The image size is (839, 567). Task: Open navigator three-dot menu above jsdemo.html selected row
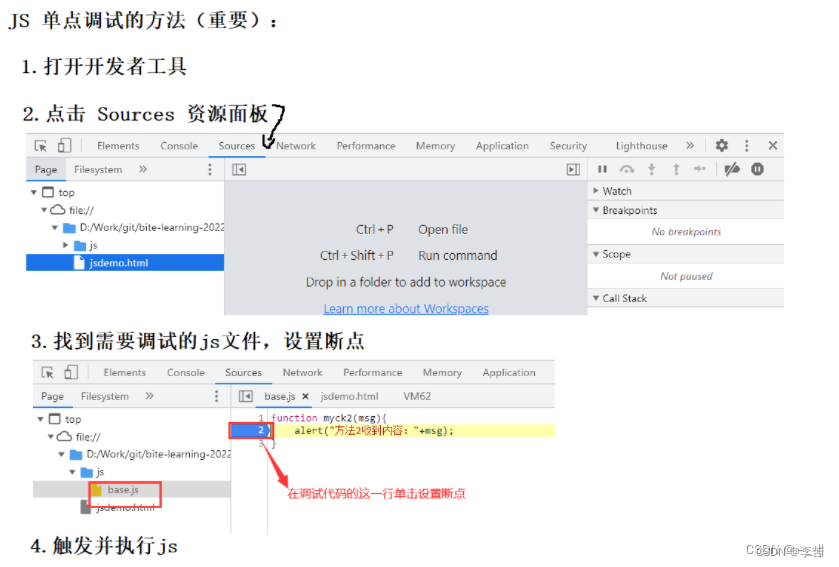coord(210,170)
